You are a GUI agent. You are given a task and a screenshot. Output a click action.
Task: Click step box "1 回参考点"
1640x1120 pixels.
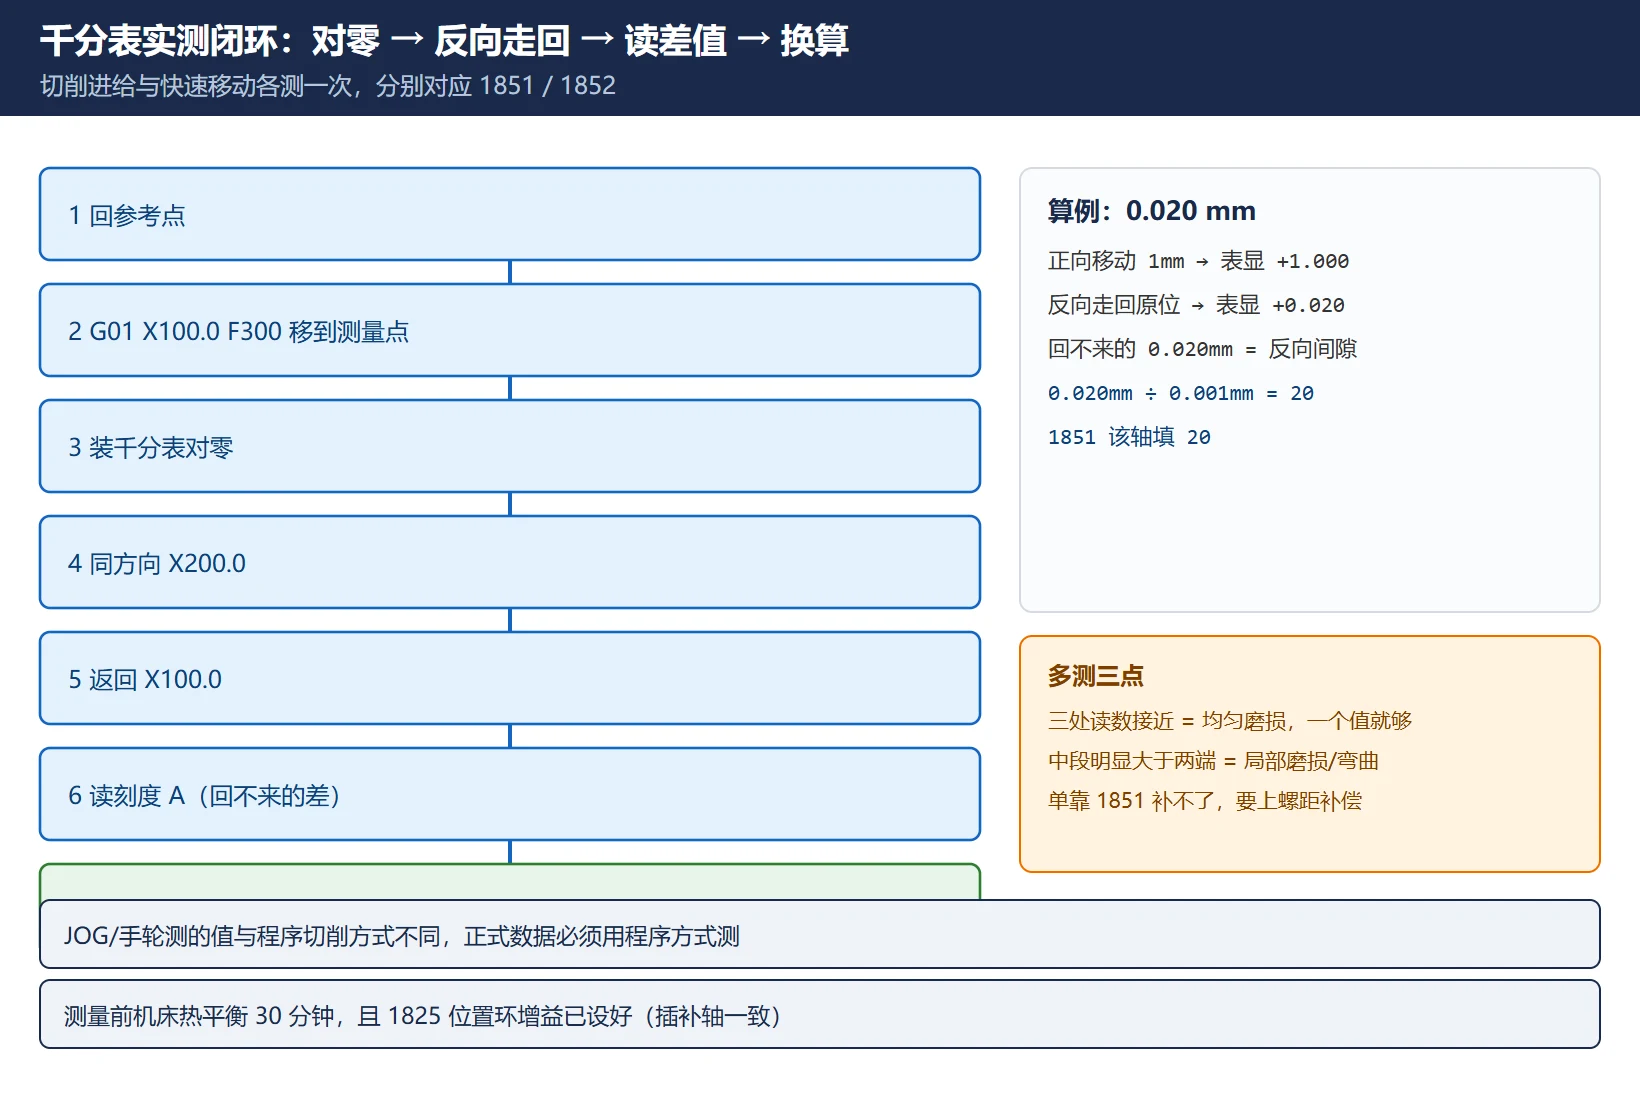[510, 214]
